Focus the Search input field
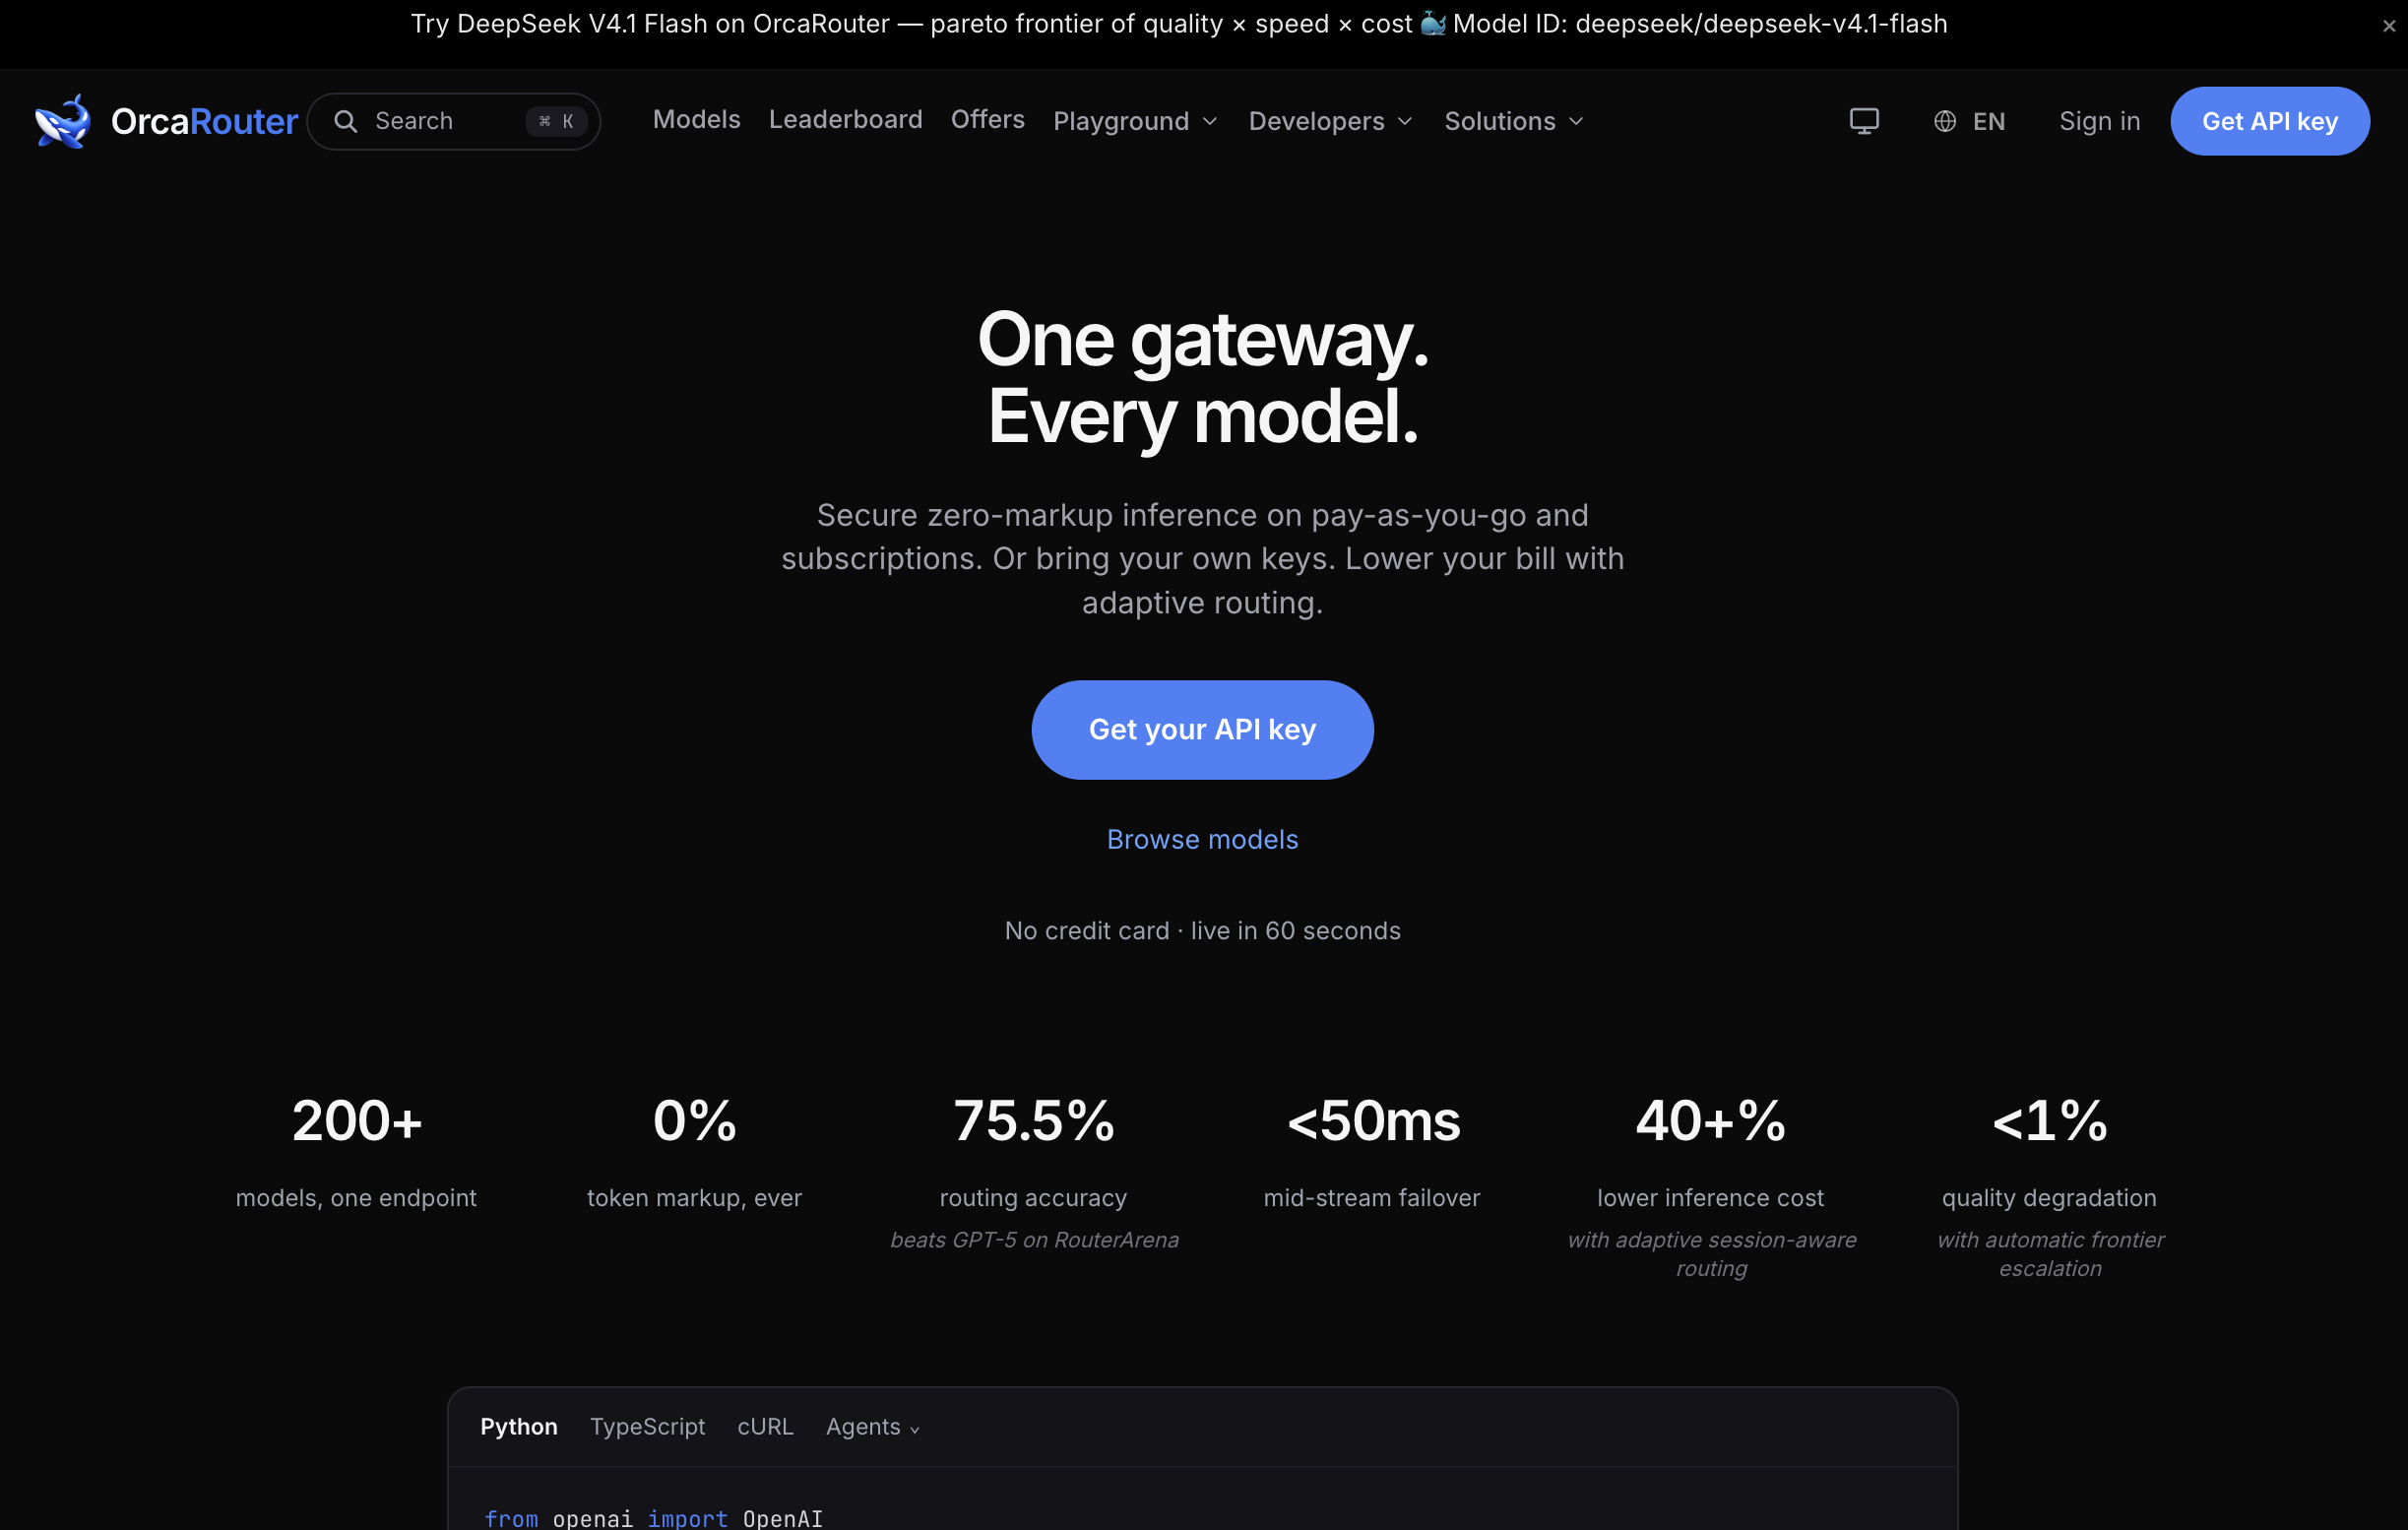 (x=453, y=121)
